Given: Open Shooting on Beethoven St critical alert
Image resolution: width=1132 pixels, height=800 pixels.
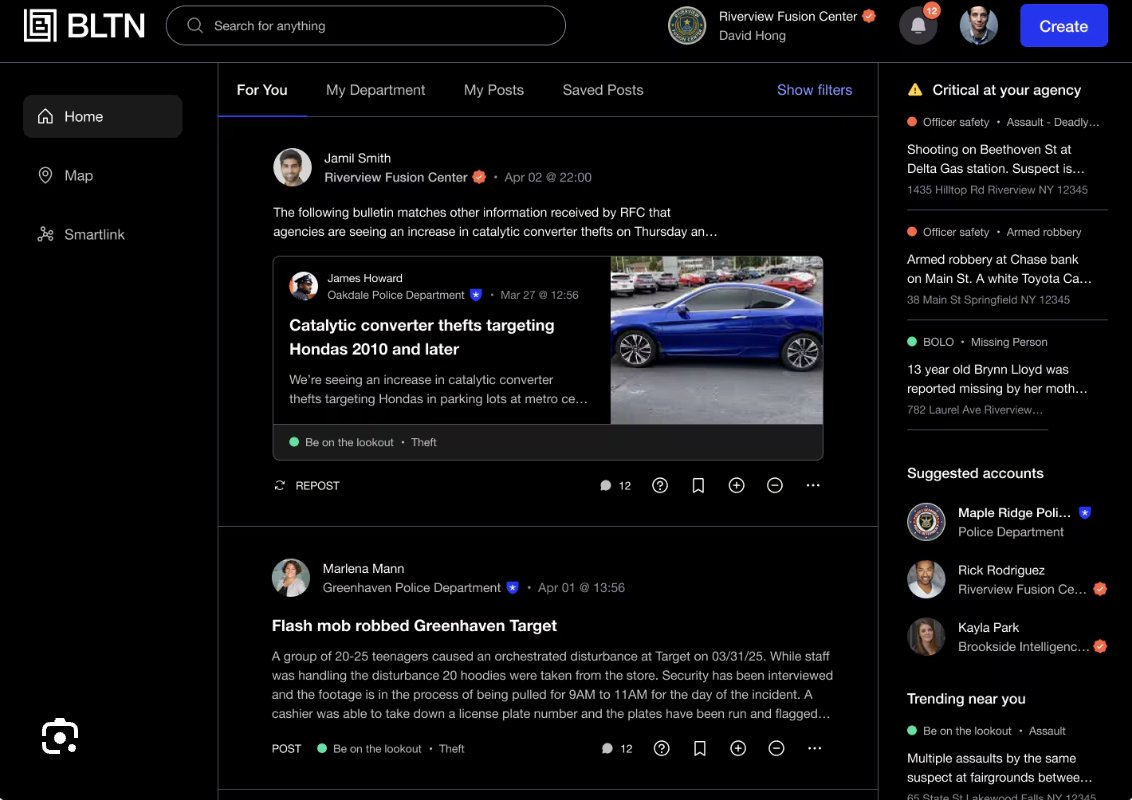Looking at the screenshot, I should coord(996,159).
